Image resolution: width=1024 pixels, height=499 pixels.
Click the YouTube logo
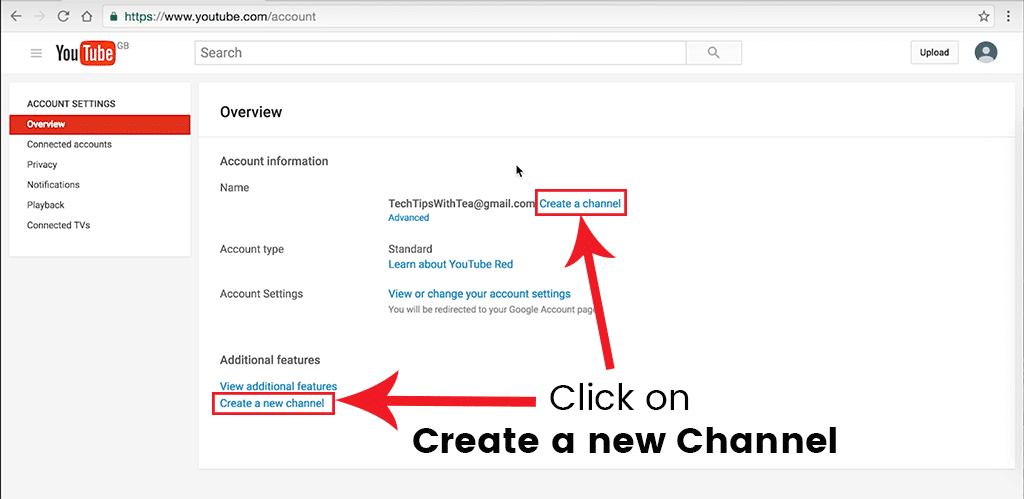pyautogui.click(x=87, y=53)
